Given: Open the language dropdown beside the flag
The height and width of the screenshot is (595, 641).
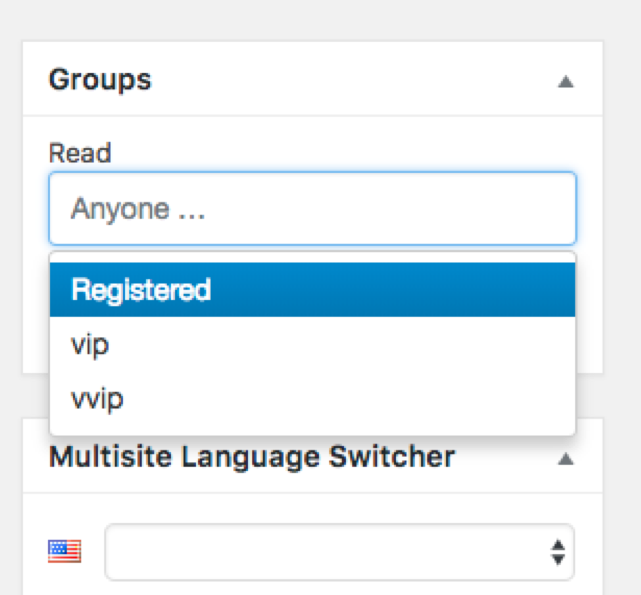Looking at the screenshot, I should click(339, 551).
